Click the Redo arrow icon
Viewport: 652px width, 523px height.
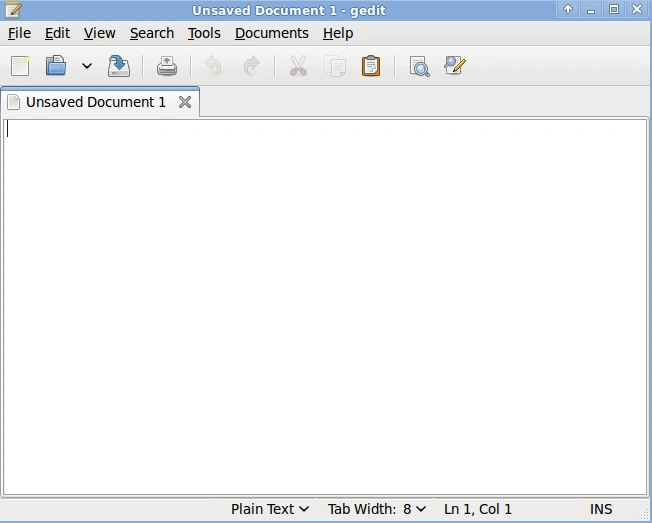pos(251,66)
